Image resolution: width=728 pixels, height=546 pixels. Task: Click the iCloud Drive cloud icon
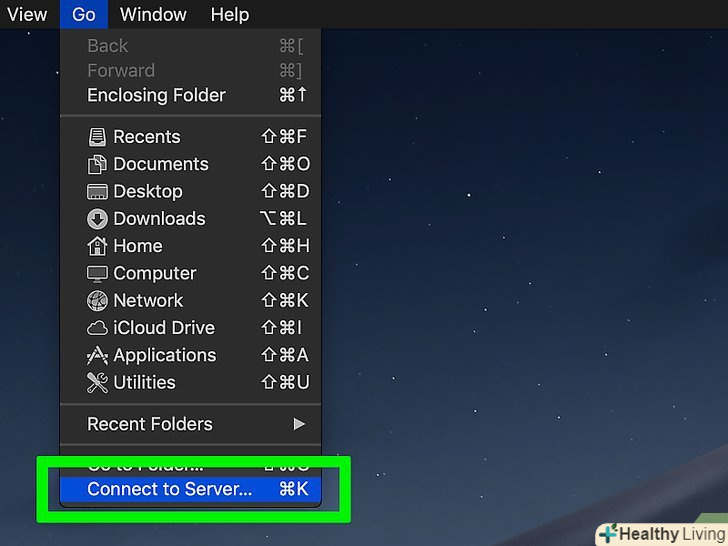(97, 328)
